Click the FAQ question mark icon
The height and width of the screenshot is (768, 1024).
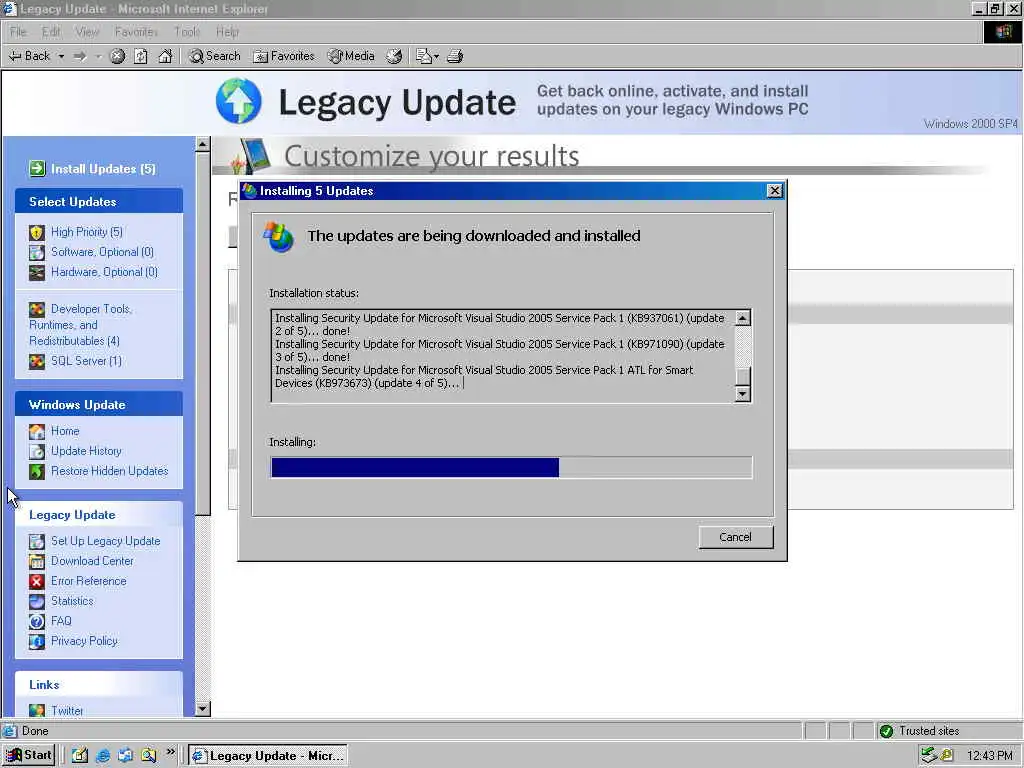click(37, 621)
